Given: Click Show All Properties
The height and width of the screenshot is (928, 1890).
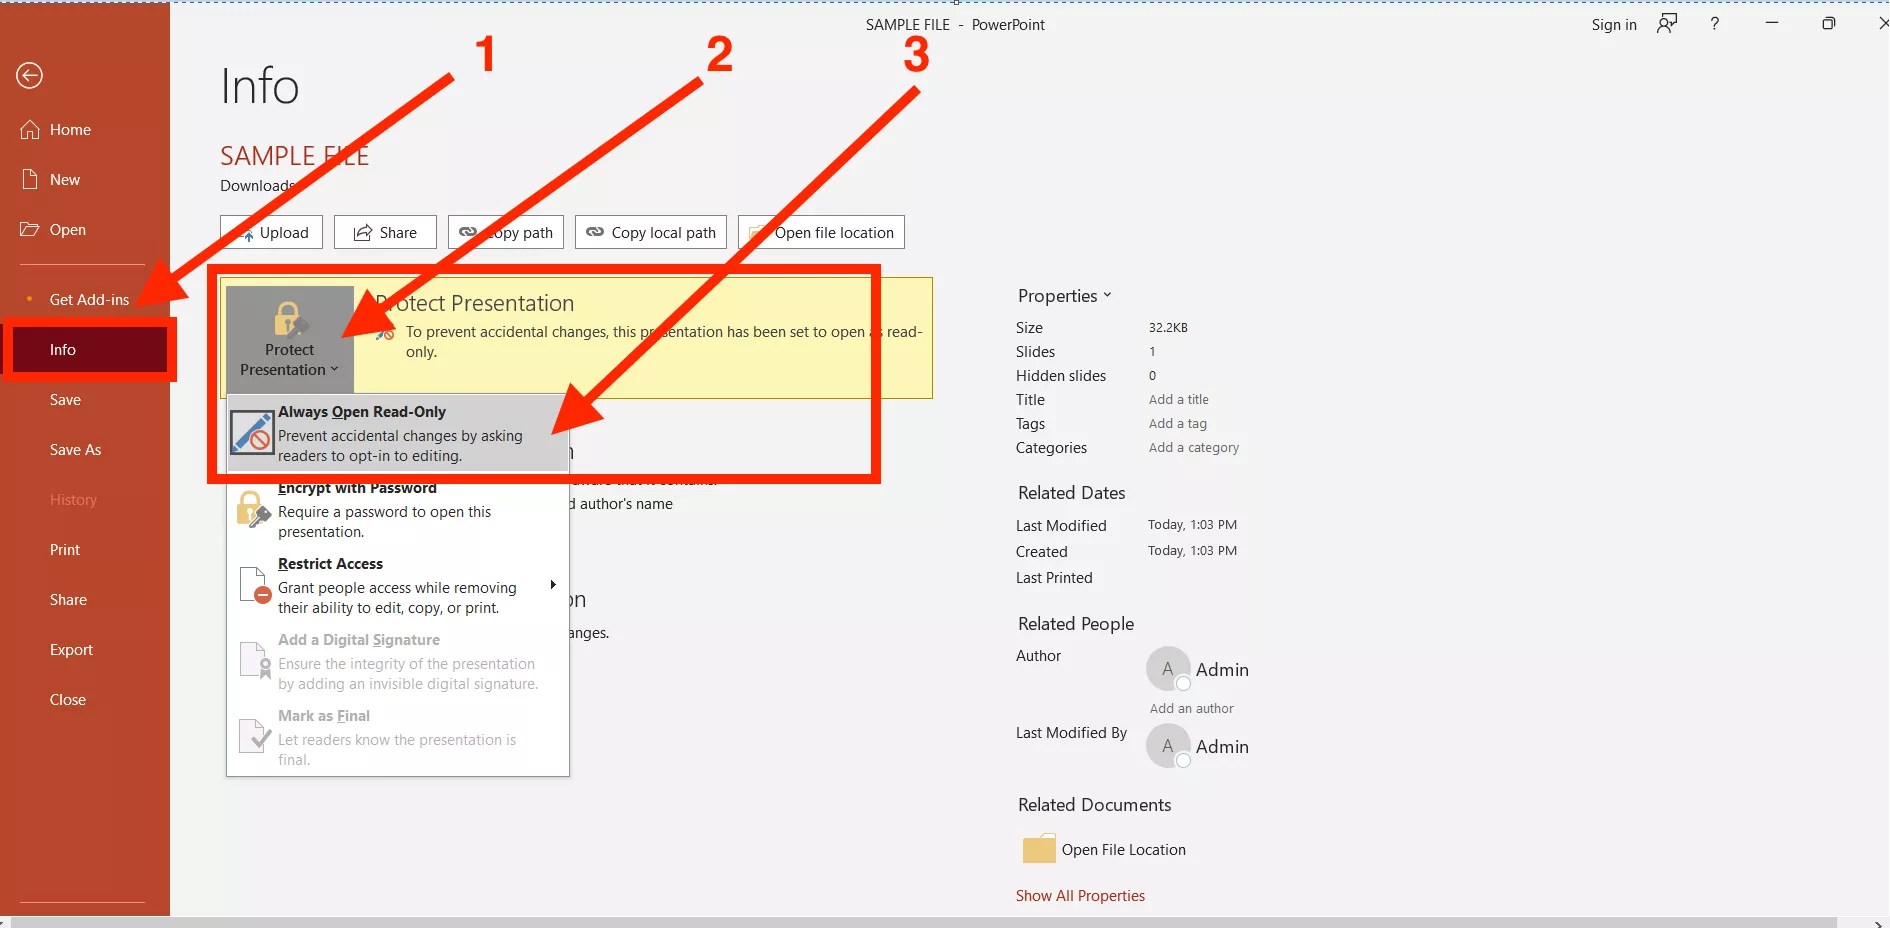Looking at the screenshot, I should [1080, 895].
